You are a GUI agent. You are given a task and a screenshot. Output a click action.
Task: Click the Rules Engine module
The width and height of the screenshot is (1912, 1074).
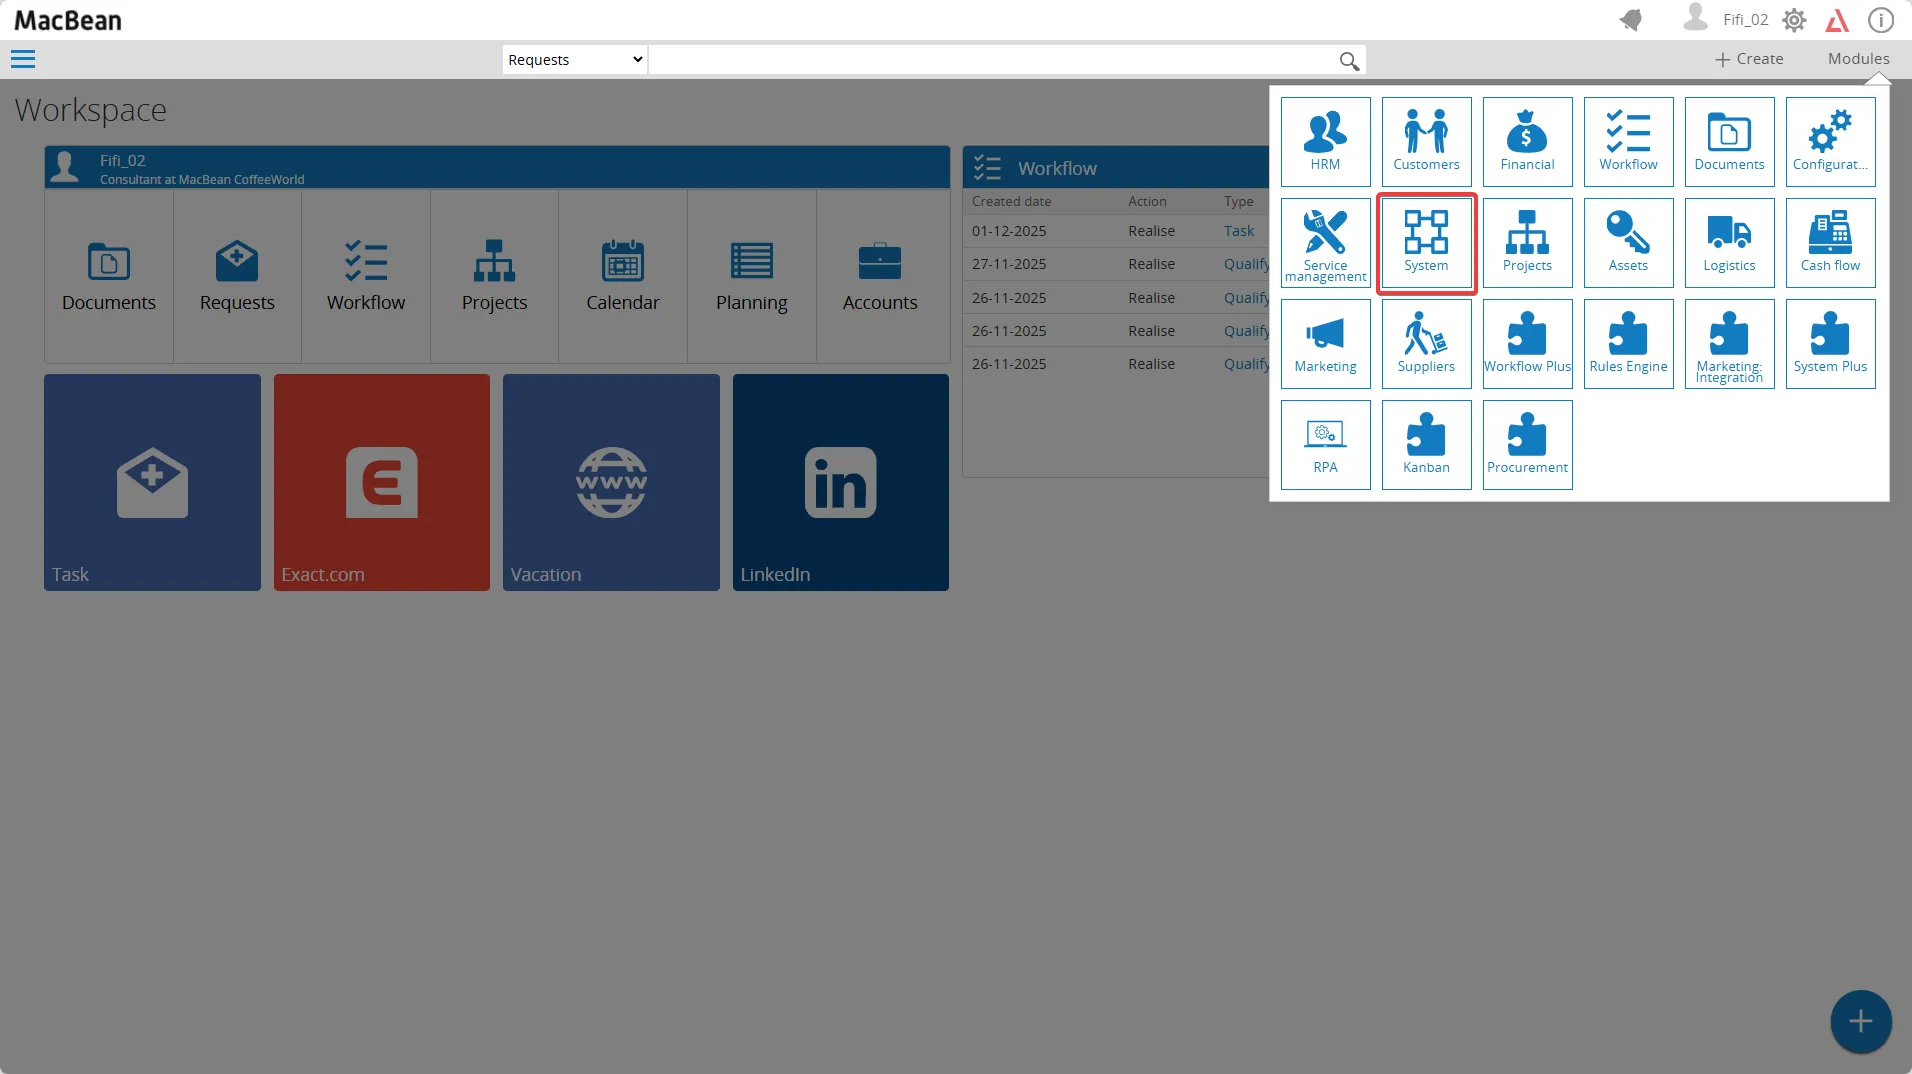(x=1628, y=343)
